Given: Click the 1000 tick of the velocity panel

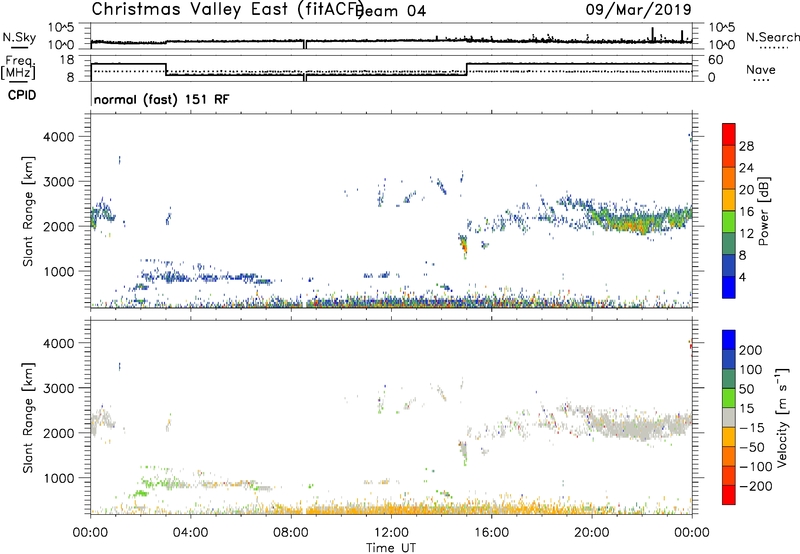Looking at the screenshot, I should [58, 479].
